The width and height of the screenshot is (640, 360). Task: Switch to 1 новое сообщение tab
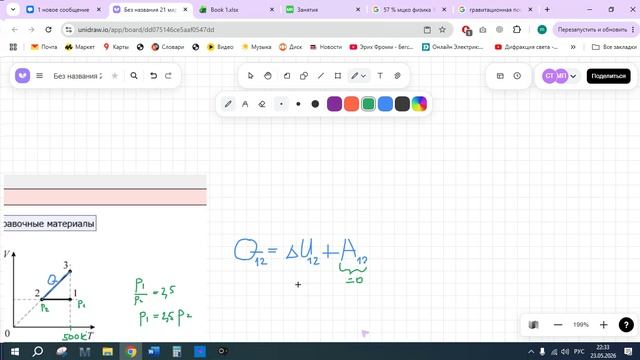click(64, 9)
